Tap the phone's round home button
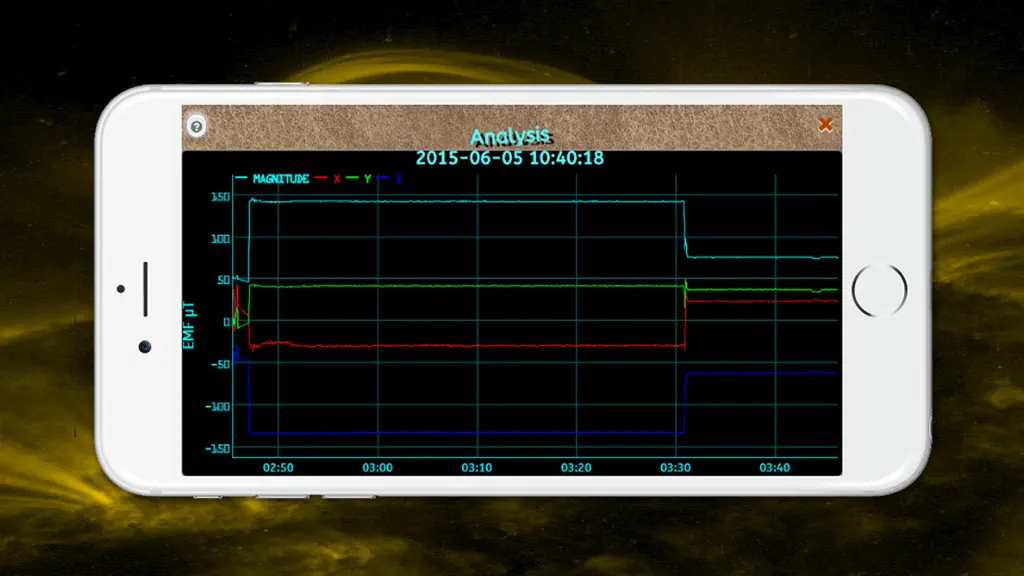 (879, 290)
